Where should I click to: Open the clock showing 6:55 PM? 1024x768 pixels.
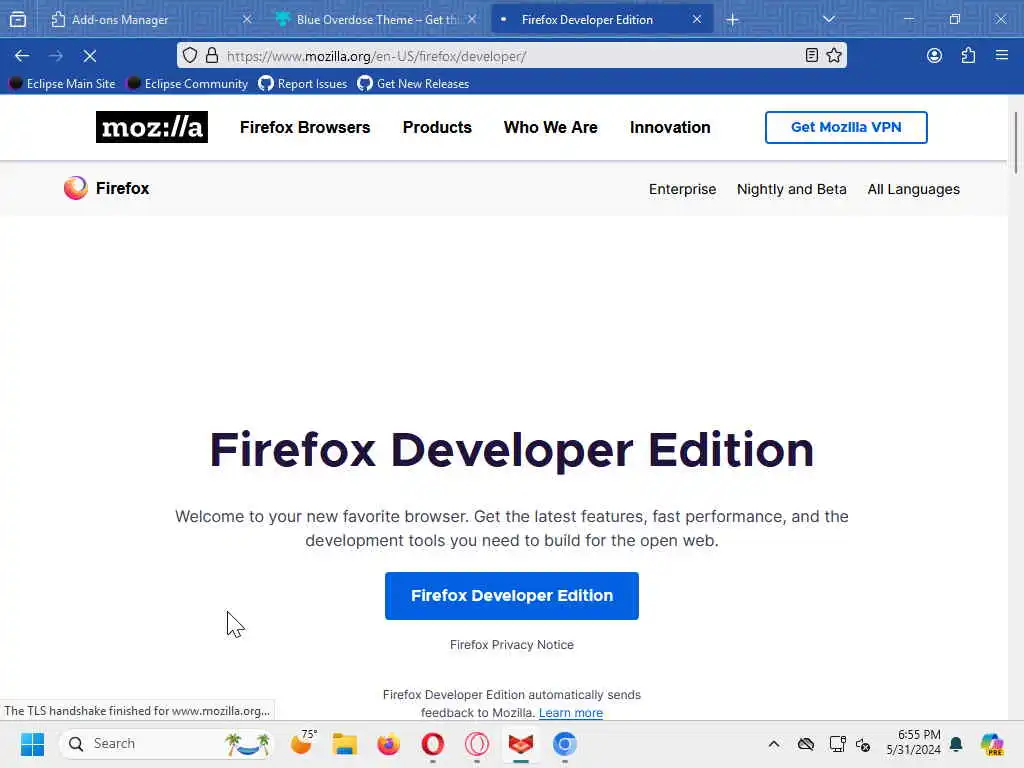click(x=913, y=743)
